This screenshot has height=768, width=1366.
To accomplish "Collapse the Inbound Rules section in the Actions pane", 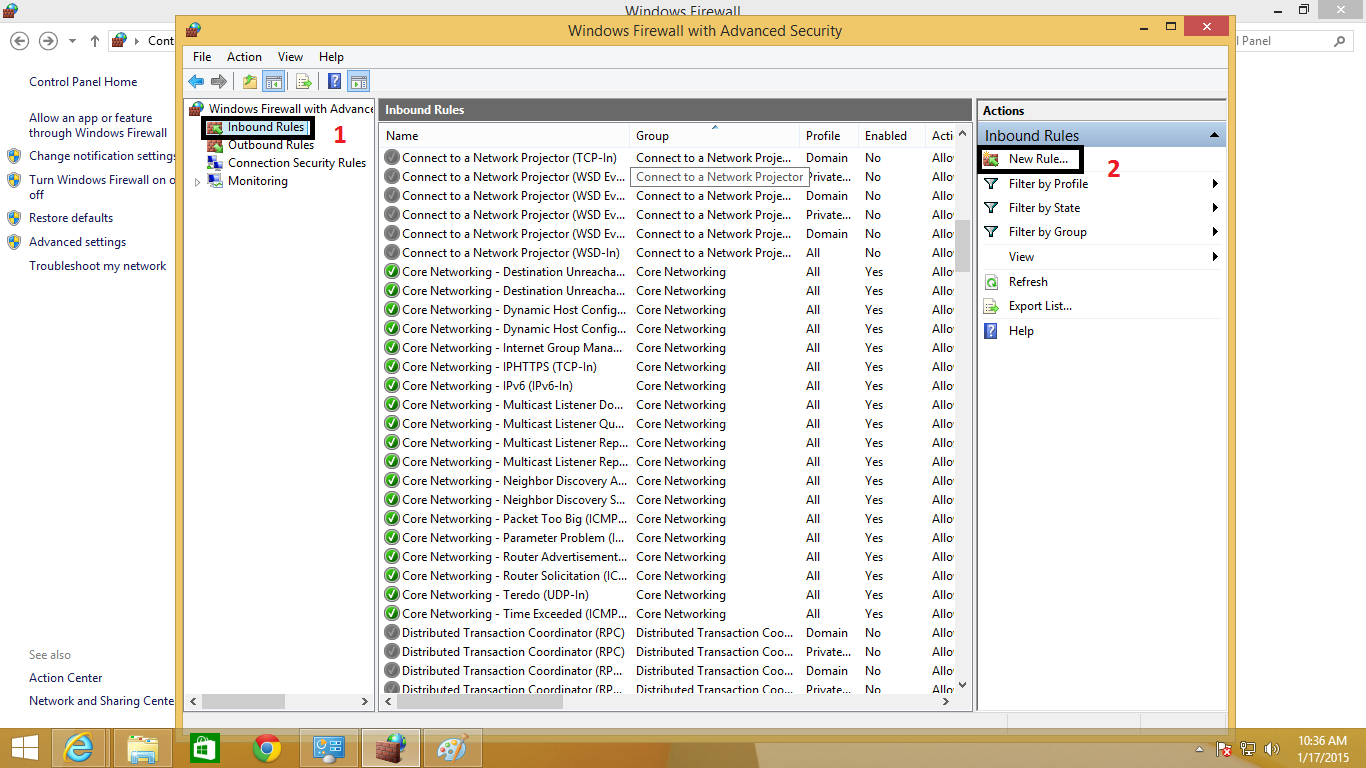I will click(x=1213, y=135).
